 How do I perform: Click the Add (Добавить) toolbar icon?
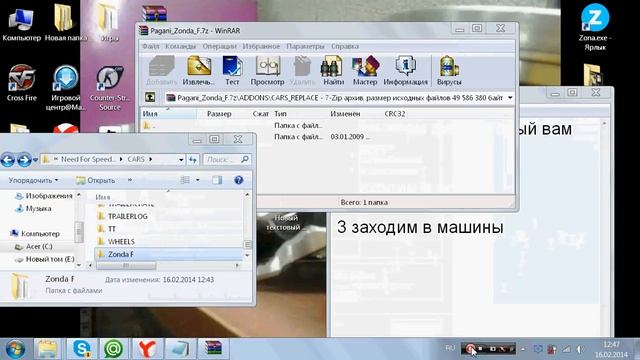[161, 70]
